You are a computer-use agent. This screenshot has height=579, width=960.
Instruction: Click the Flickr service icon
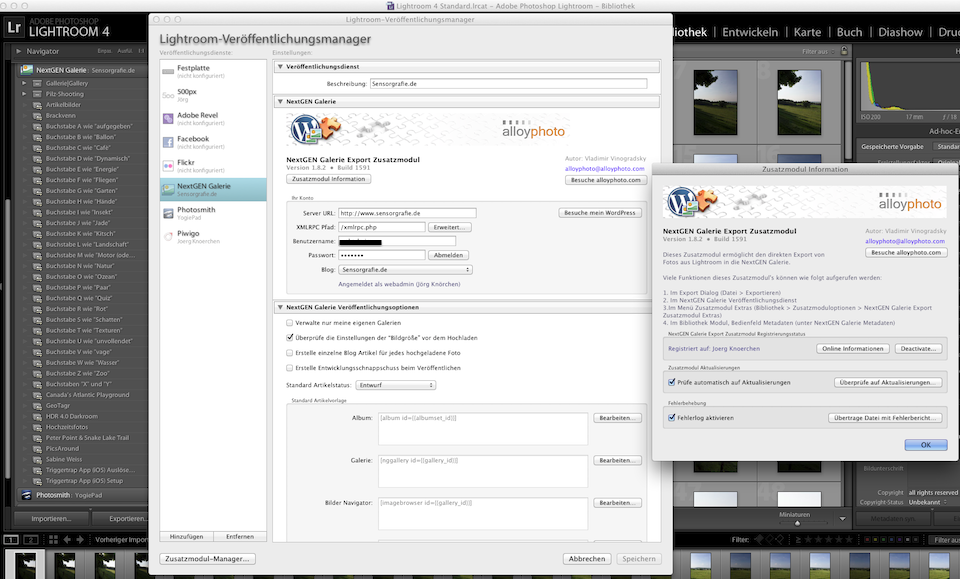tap(168, 166)
